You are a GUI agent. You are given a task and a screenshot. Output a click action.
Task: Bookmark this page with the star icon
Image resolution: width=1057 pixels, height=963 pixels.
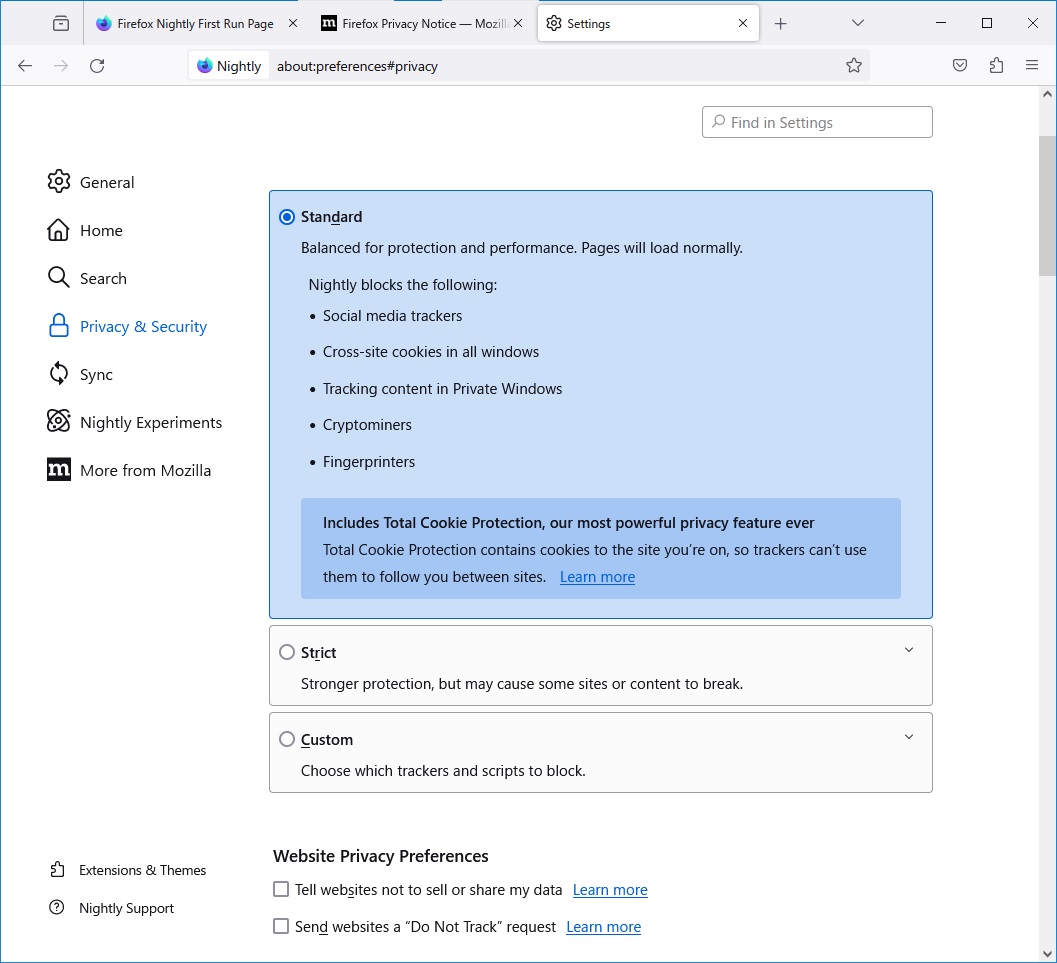(853, 65)
